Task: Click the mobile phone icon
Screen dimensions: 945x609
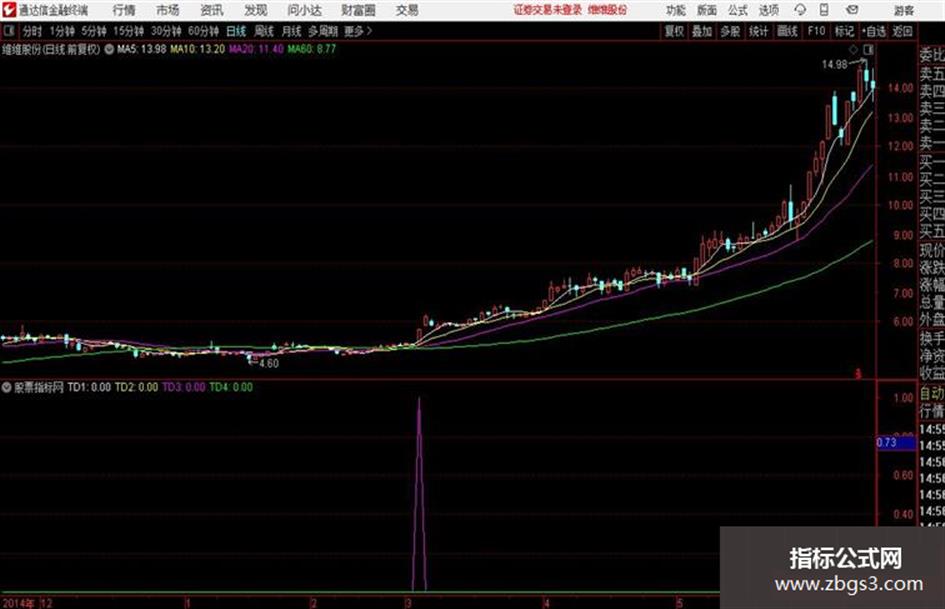Action: [824, 10]
